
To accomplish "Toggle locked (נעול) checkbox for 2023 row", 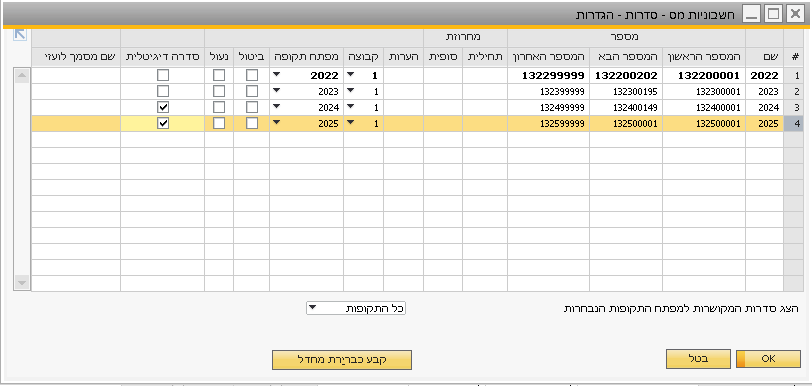I will pyautogui.click(x=219, y=91).
